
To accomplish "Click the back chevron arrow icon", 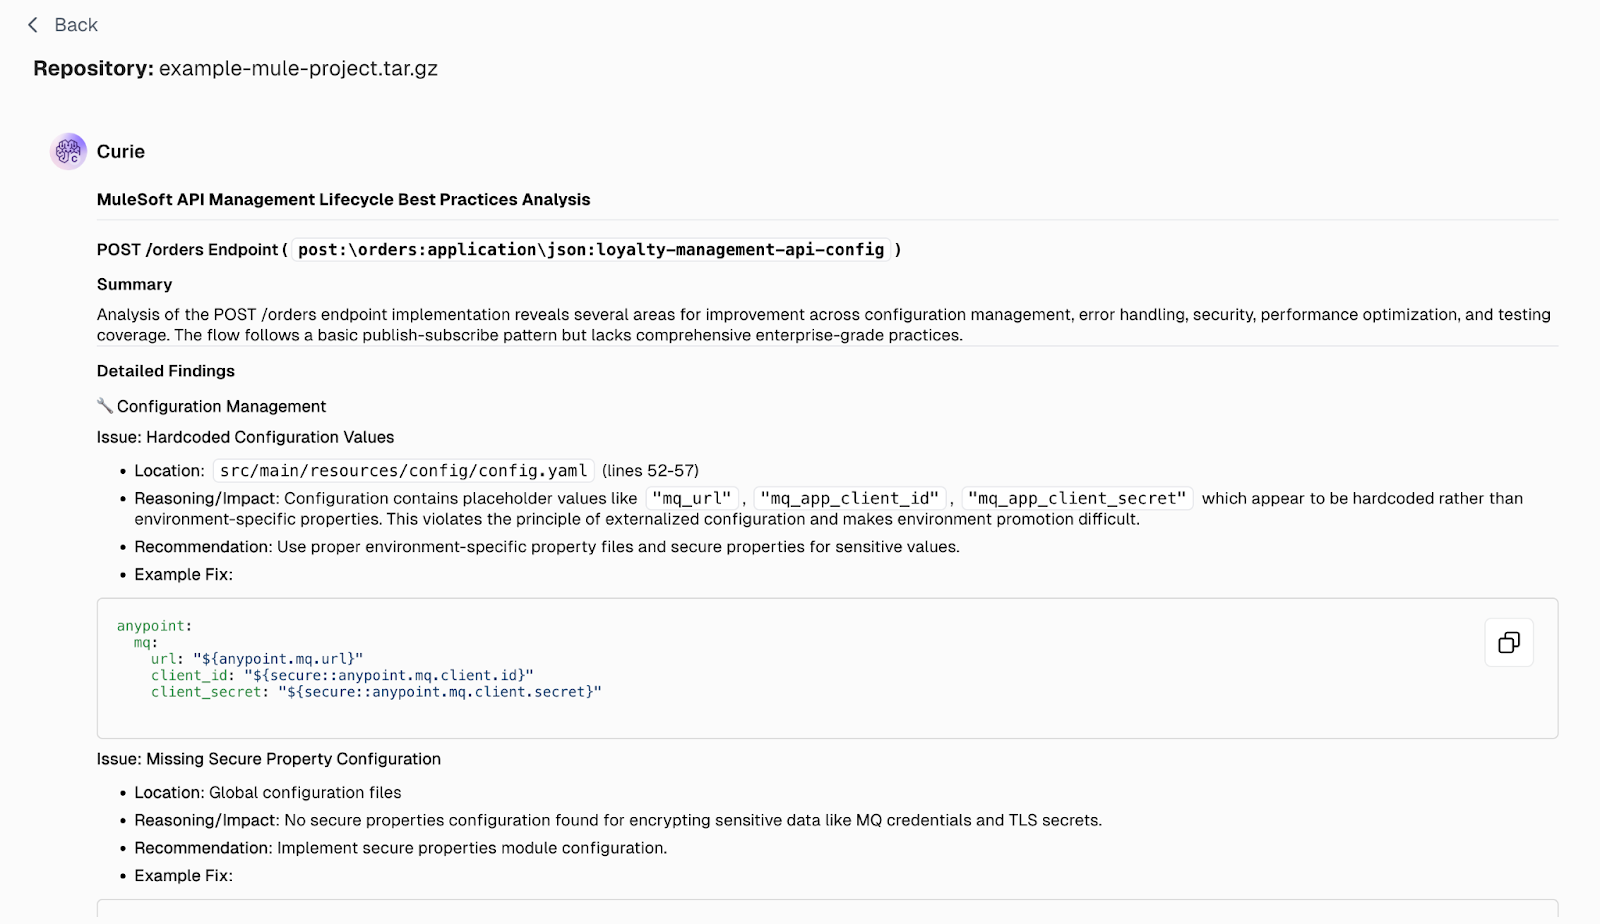I will coord(32,24).
